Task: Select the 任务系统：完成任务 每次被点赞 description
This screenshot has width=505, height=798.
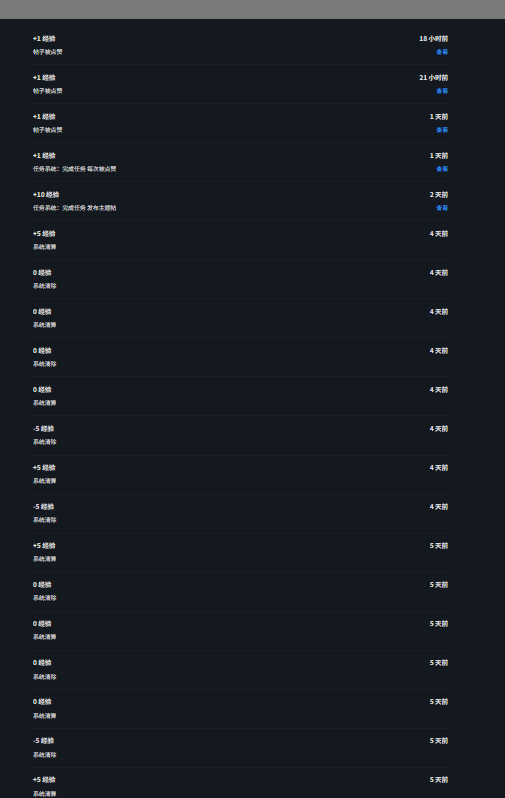Action: pos(74,169)
